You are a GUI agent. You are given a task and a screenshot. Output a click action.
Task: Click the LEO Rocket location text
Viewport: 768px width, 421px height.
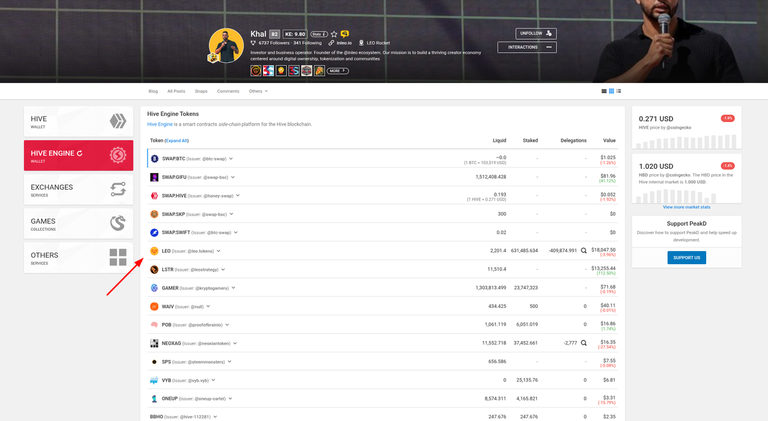click(378, 43)
